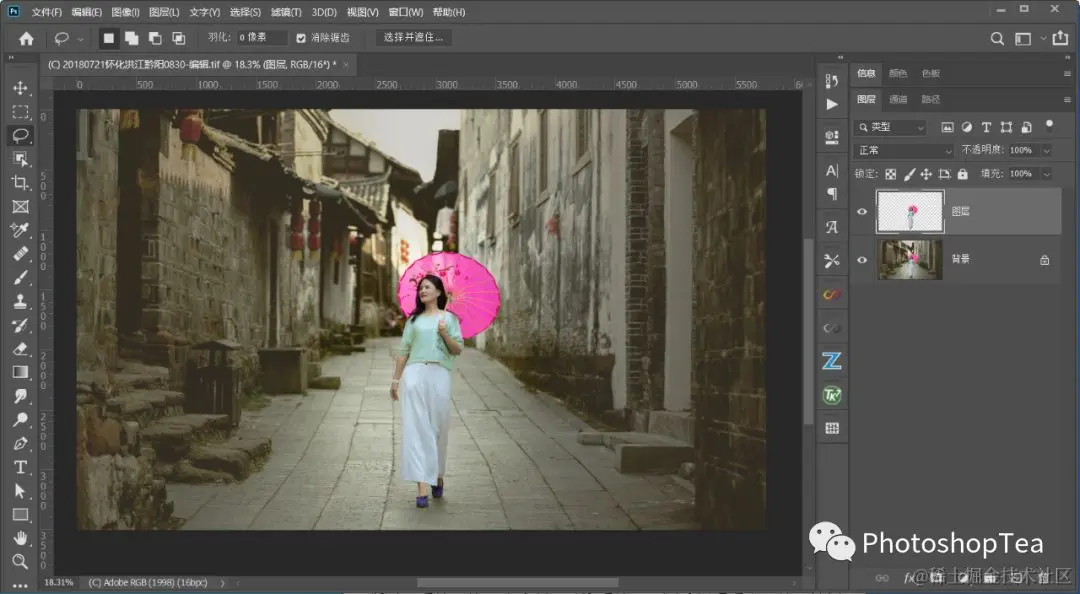Viewport: 1080px width, 594px height.
Task: Expand status bar info arrow
Action: pos(222,583)
